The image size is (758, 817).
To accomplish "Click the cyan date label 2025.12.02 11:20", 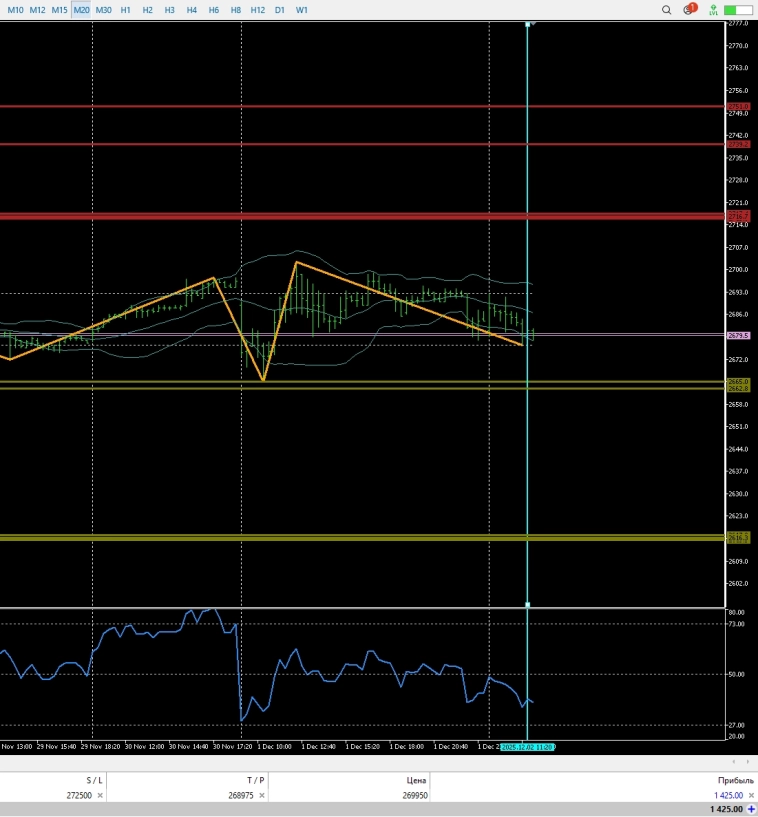I will tap(528, 747).
